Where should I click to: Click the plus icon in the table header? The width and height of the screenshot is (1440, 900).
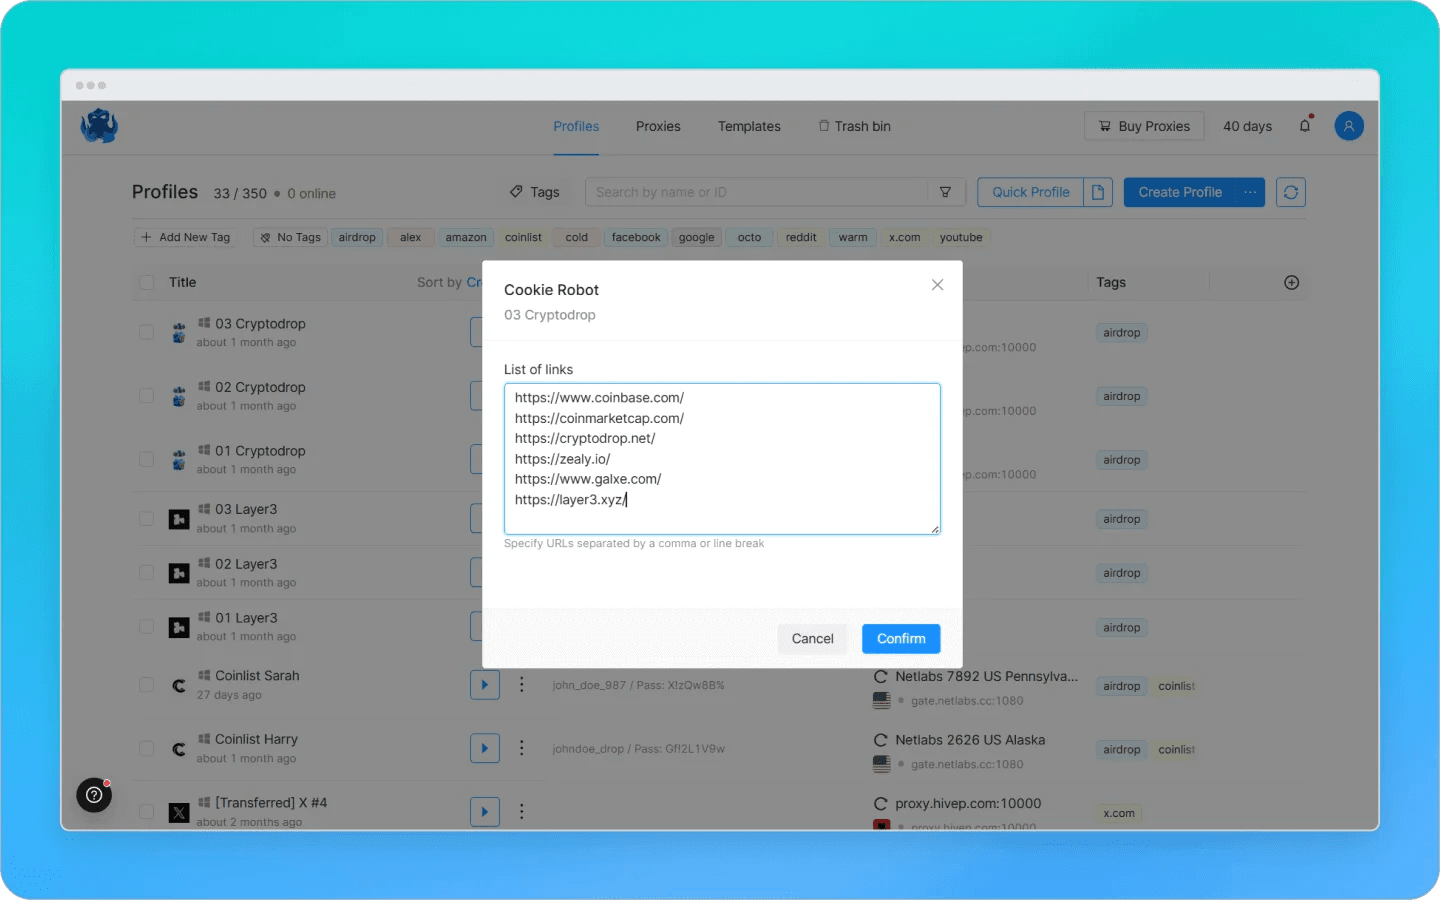[1292, 283]
